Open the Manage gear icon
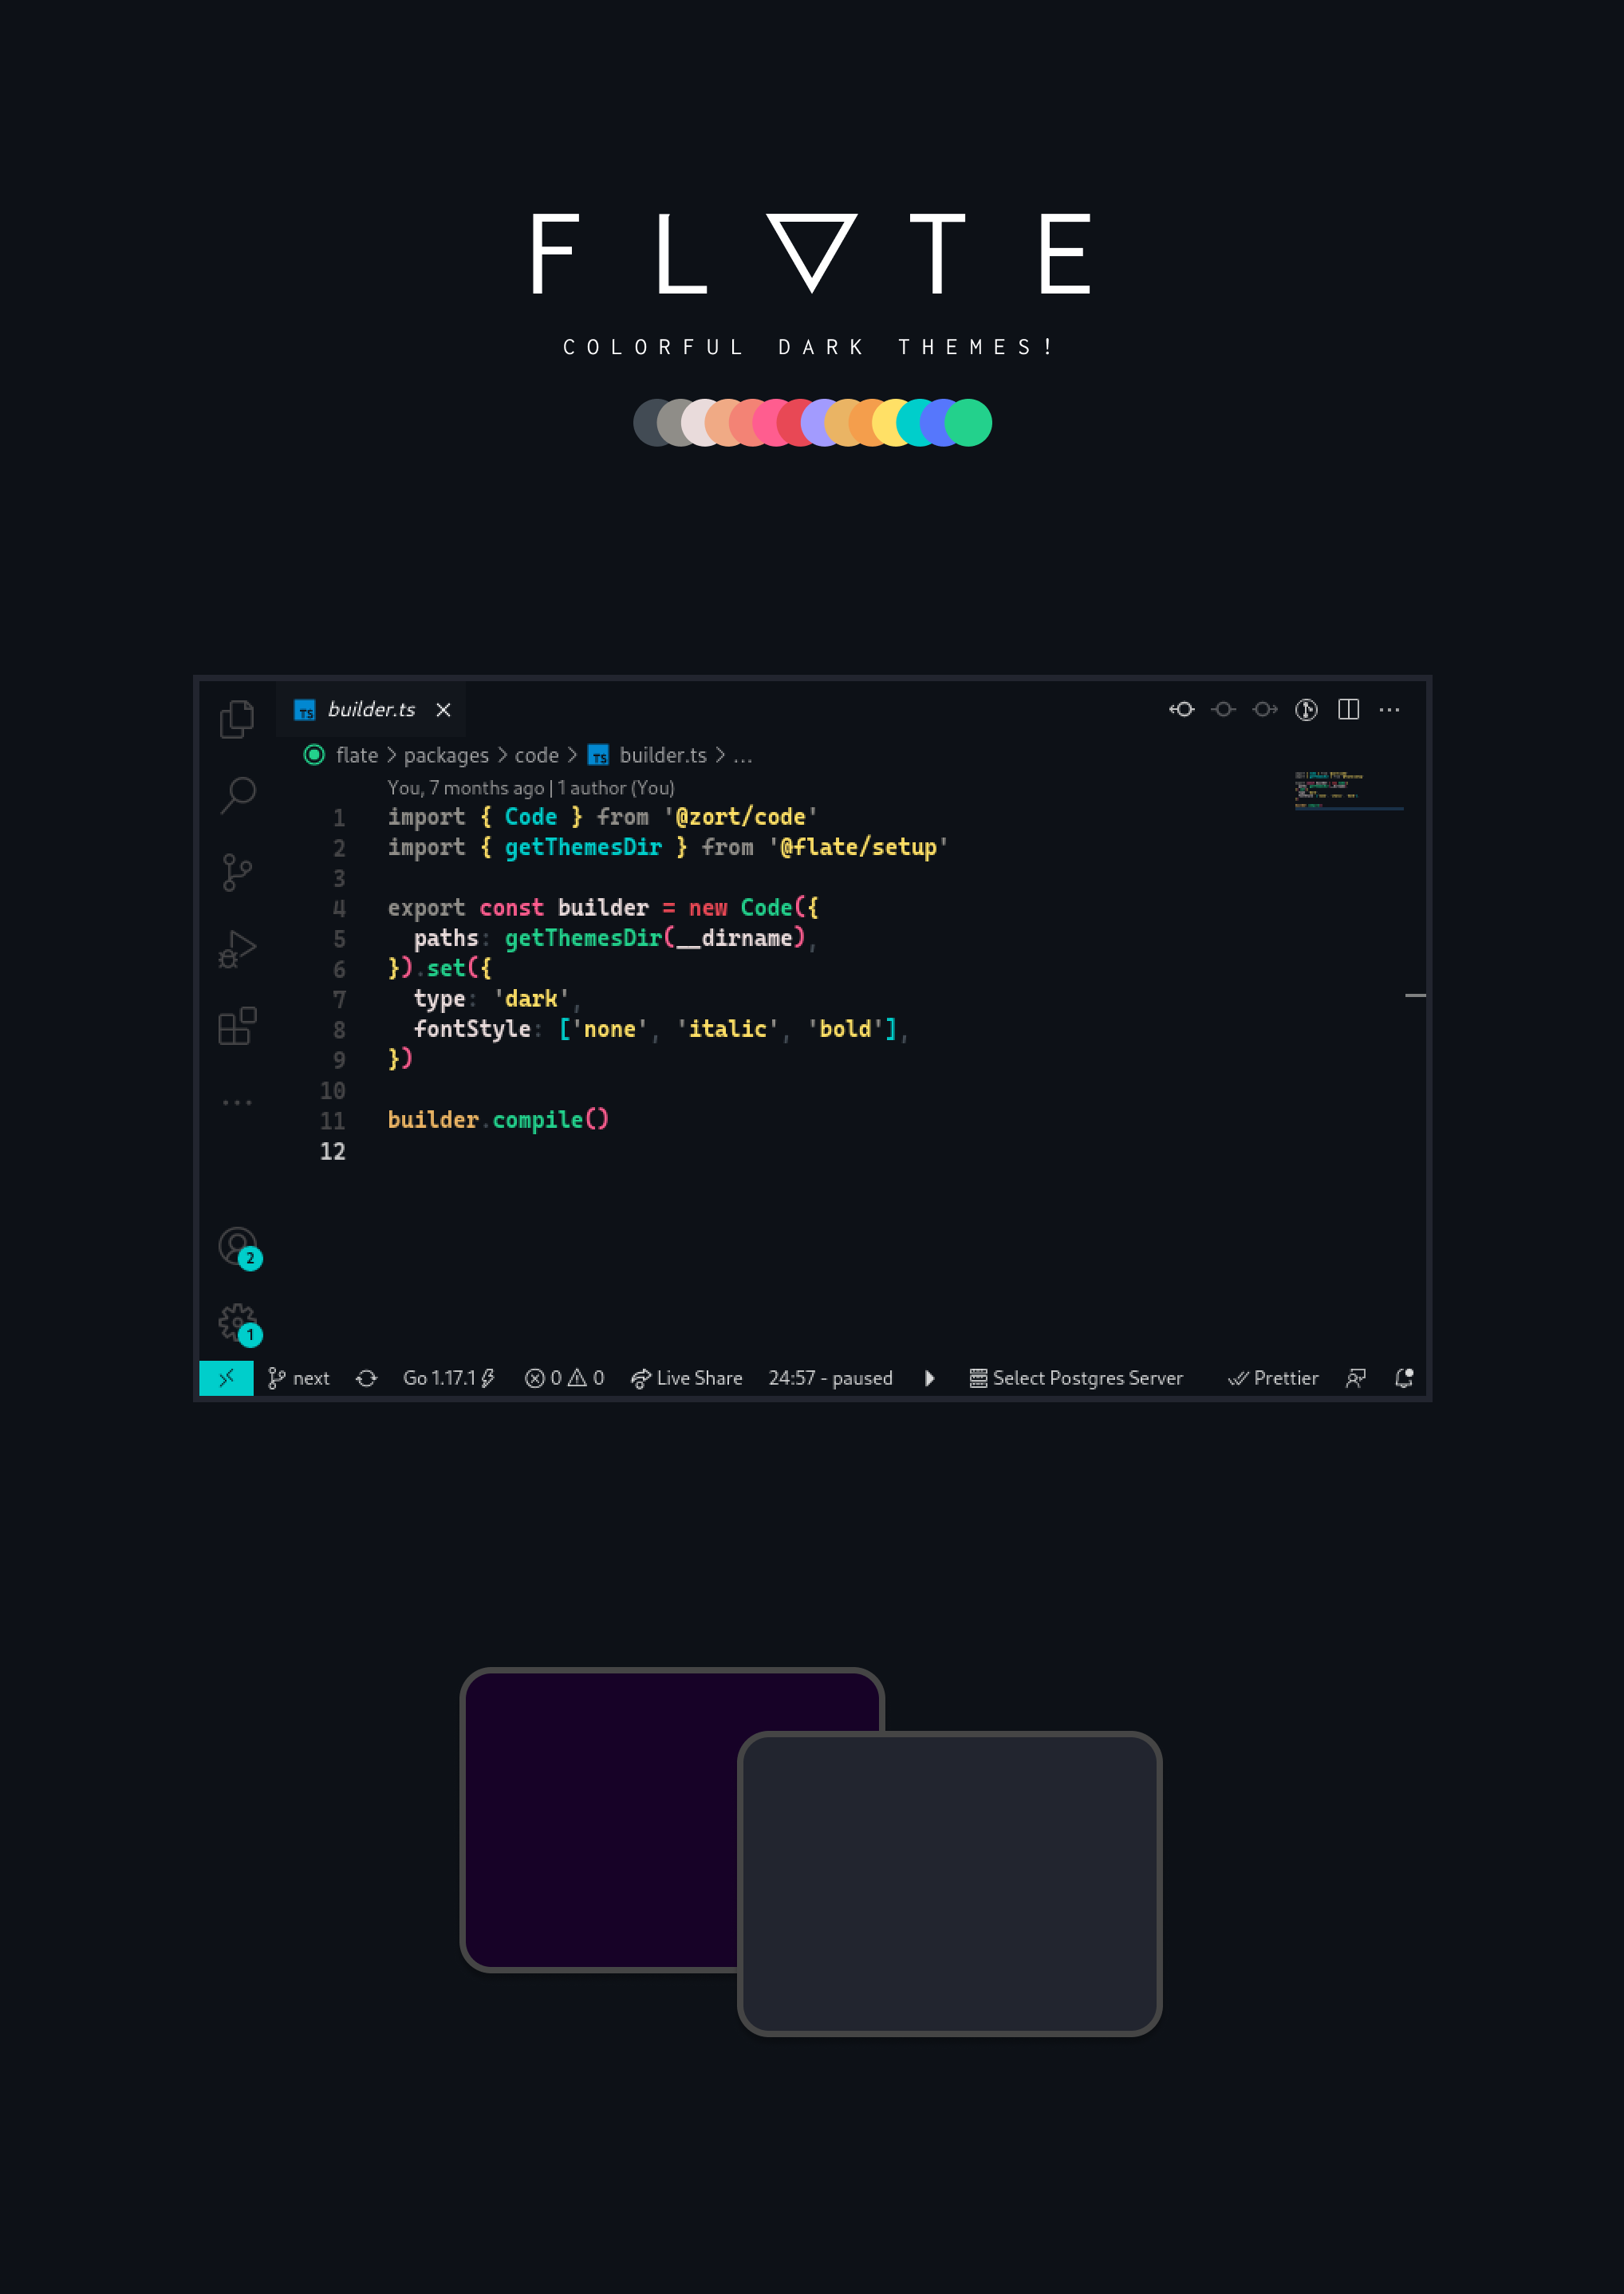1624x2294 pixels. point(237,1322)
